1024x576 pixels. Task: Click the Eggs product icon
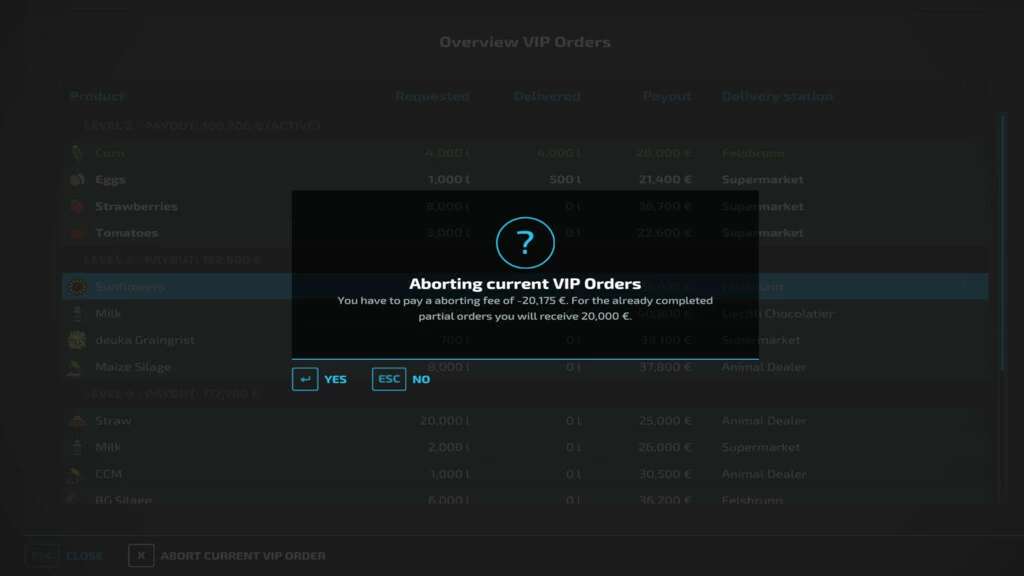(77, 180)
